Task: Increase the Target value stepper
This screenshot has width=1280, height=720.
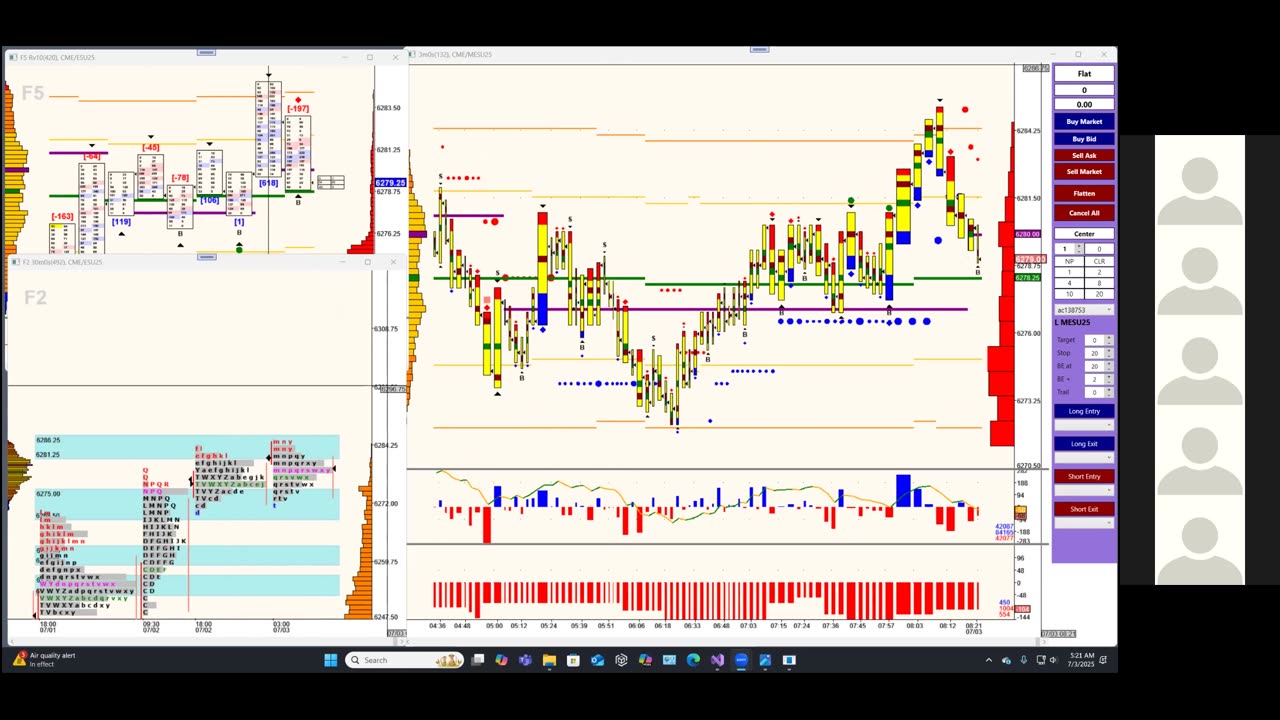Action: tap(1109, 338)
